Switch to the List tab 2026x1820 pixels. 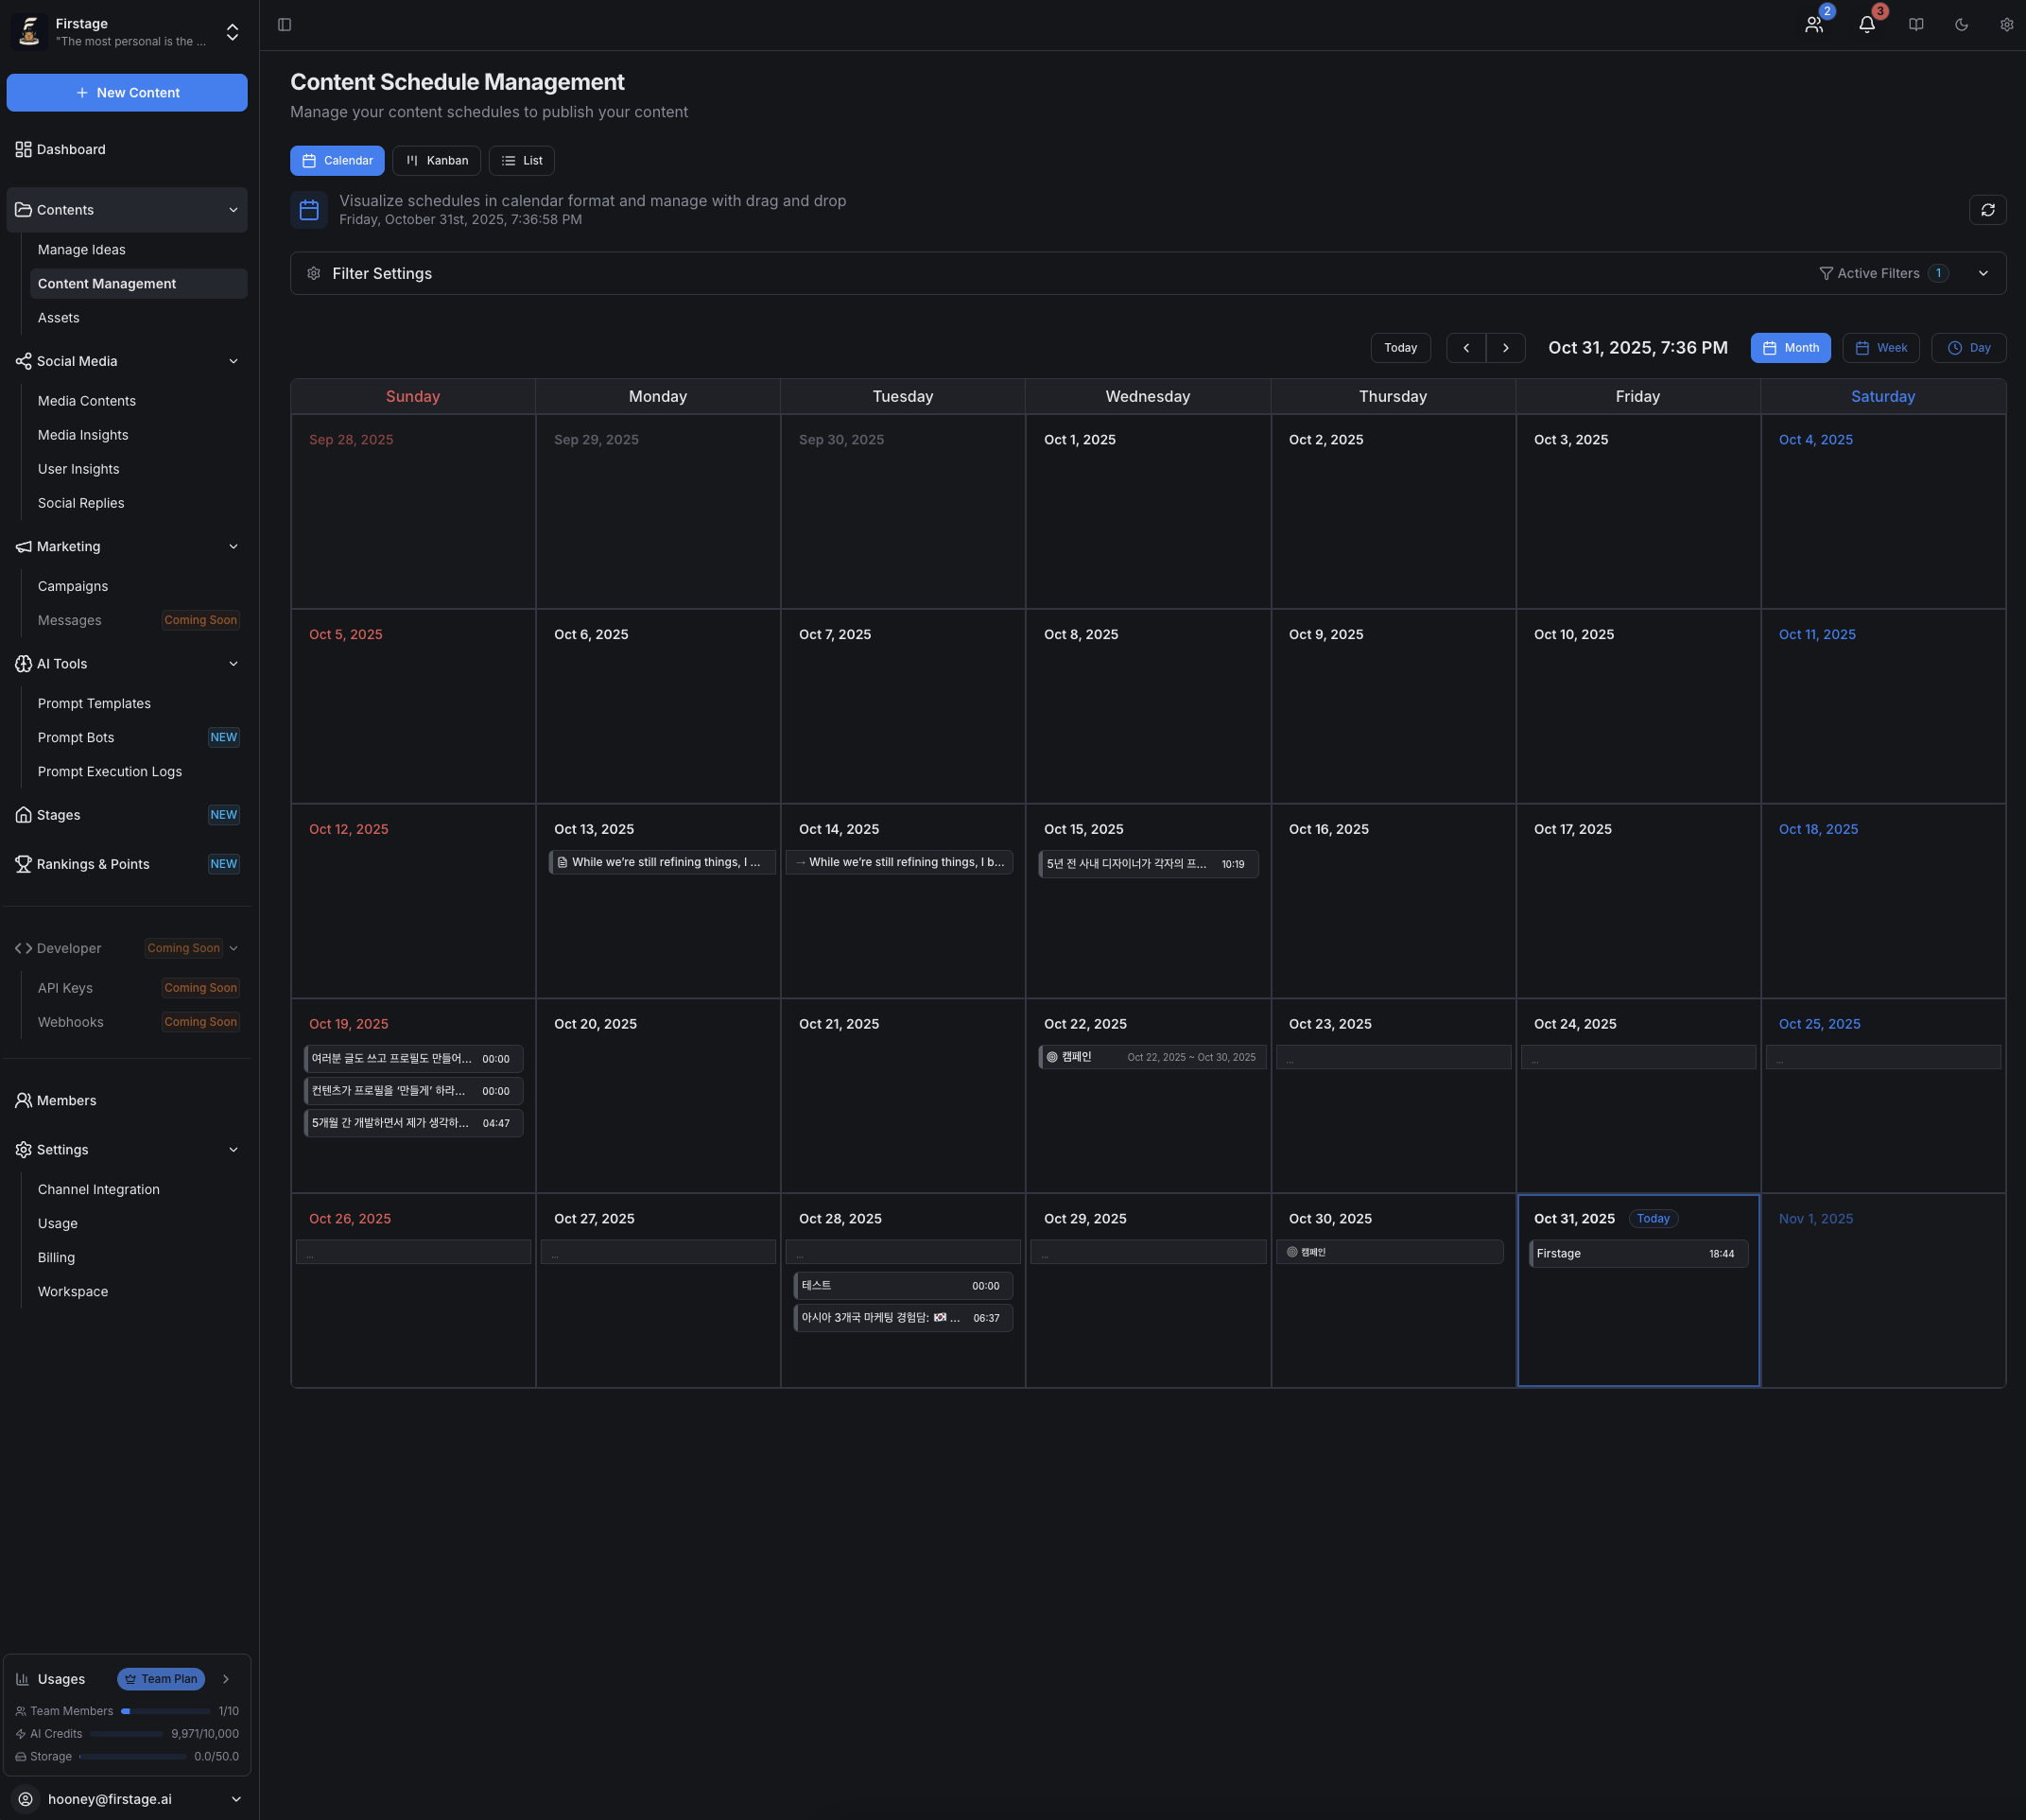[x=521, y=160]
